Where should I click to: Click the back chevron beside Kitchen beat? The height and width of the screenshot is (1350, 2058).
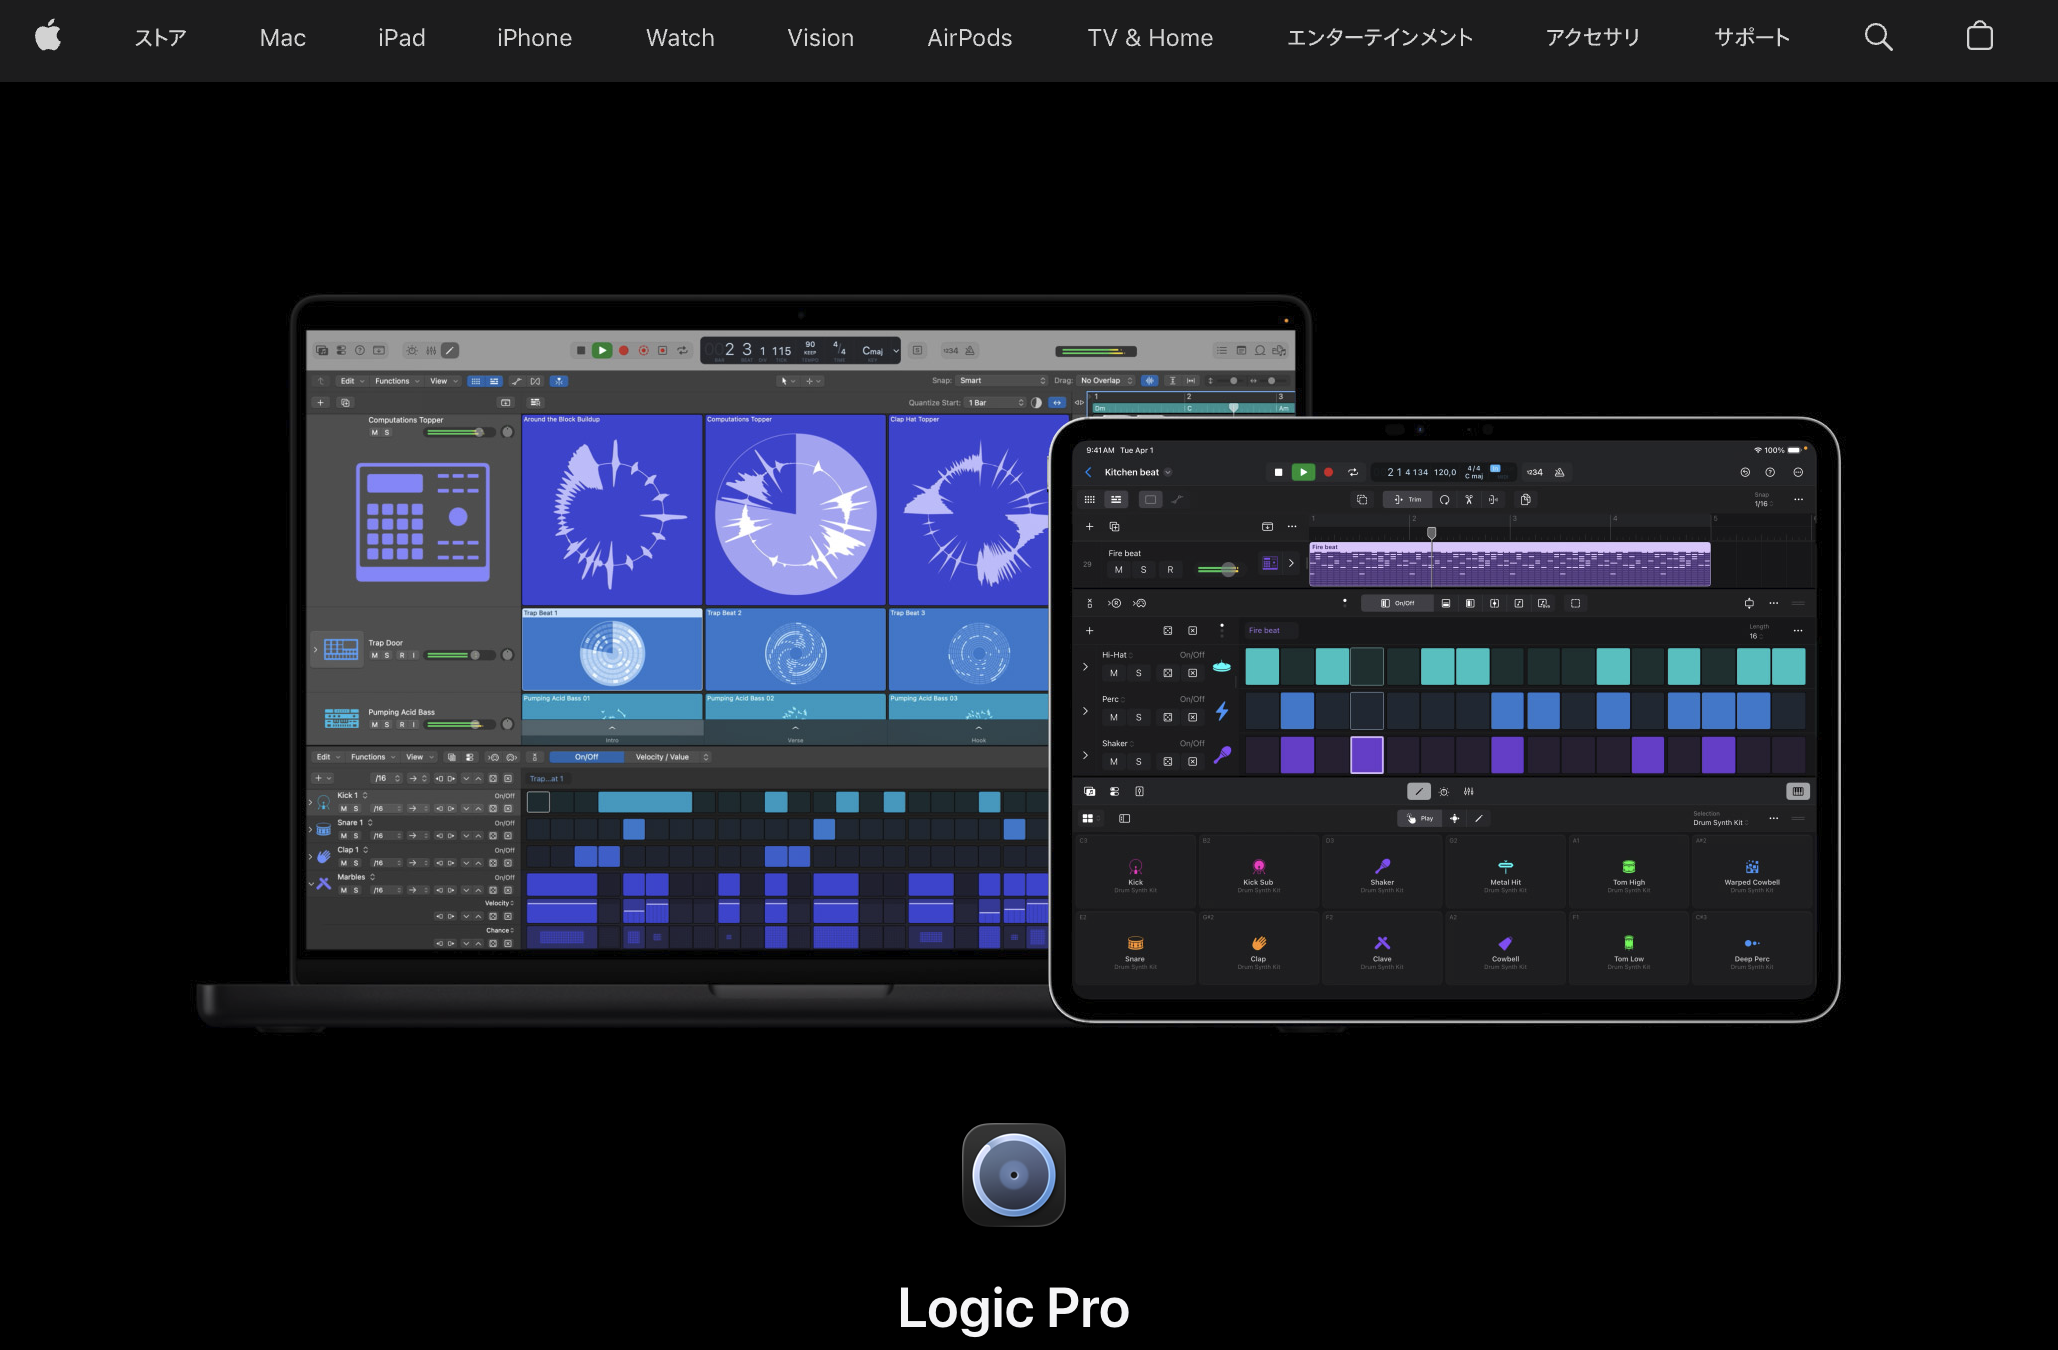pyautogui.click(x=1089, y=472)
